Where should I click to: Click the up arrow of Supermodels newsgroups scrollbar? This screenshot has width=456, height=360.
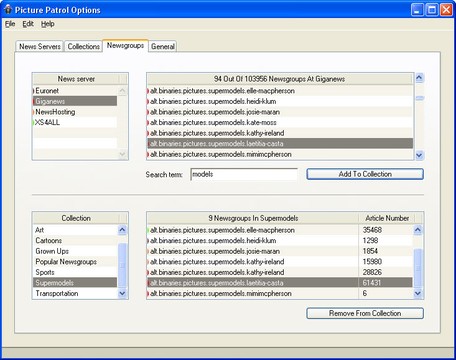click(x=417, y=230)
